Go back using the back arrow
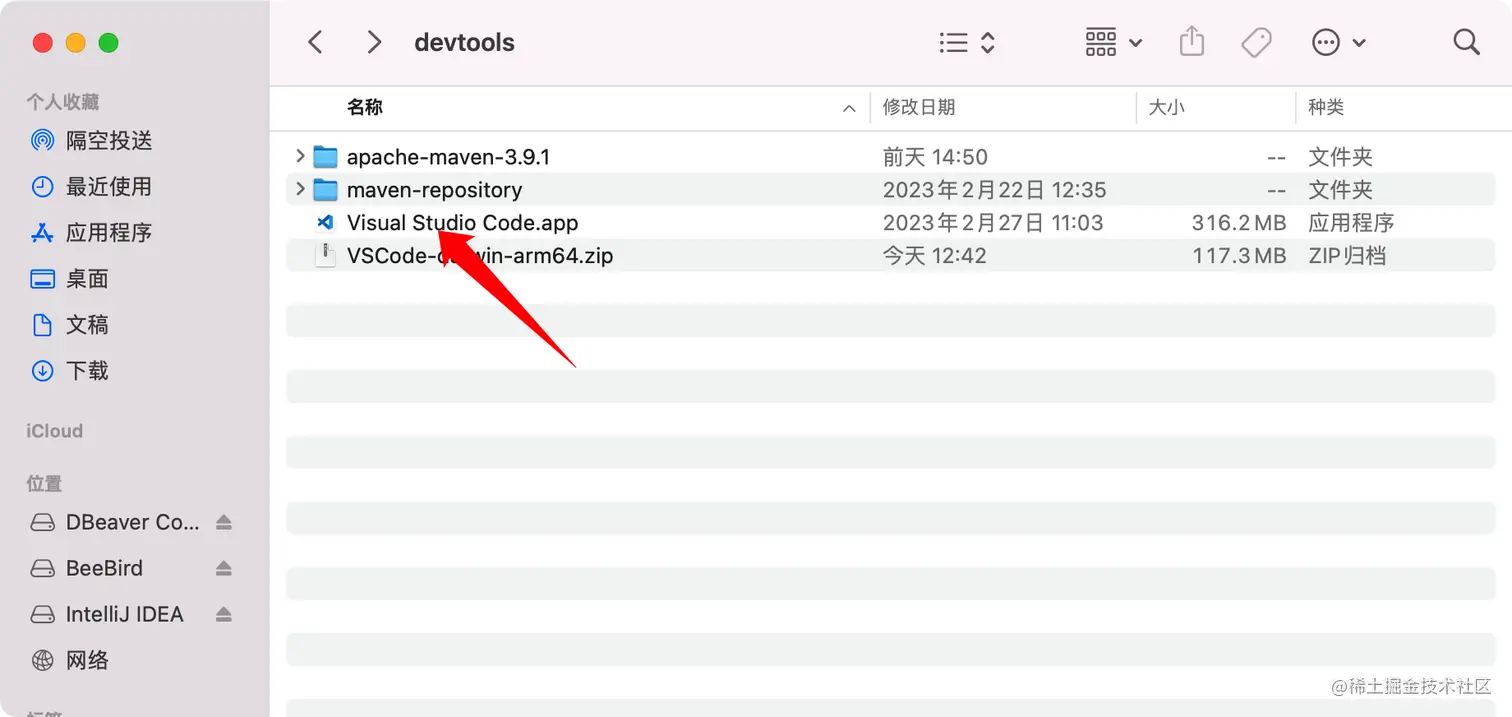 pyautogui.click(x=315, y=42)
